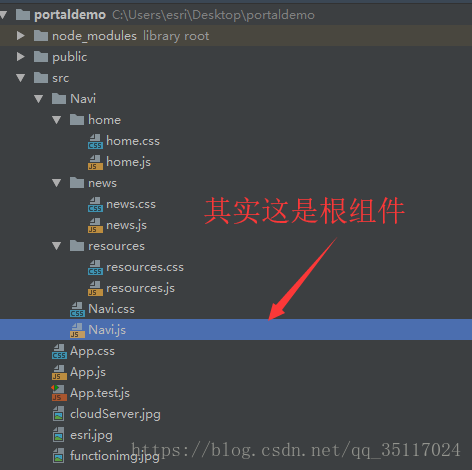Expand the public folder arrow
The width and height of the screenshot is (472, 470).
click(x=21, y=57)
